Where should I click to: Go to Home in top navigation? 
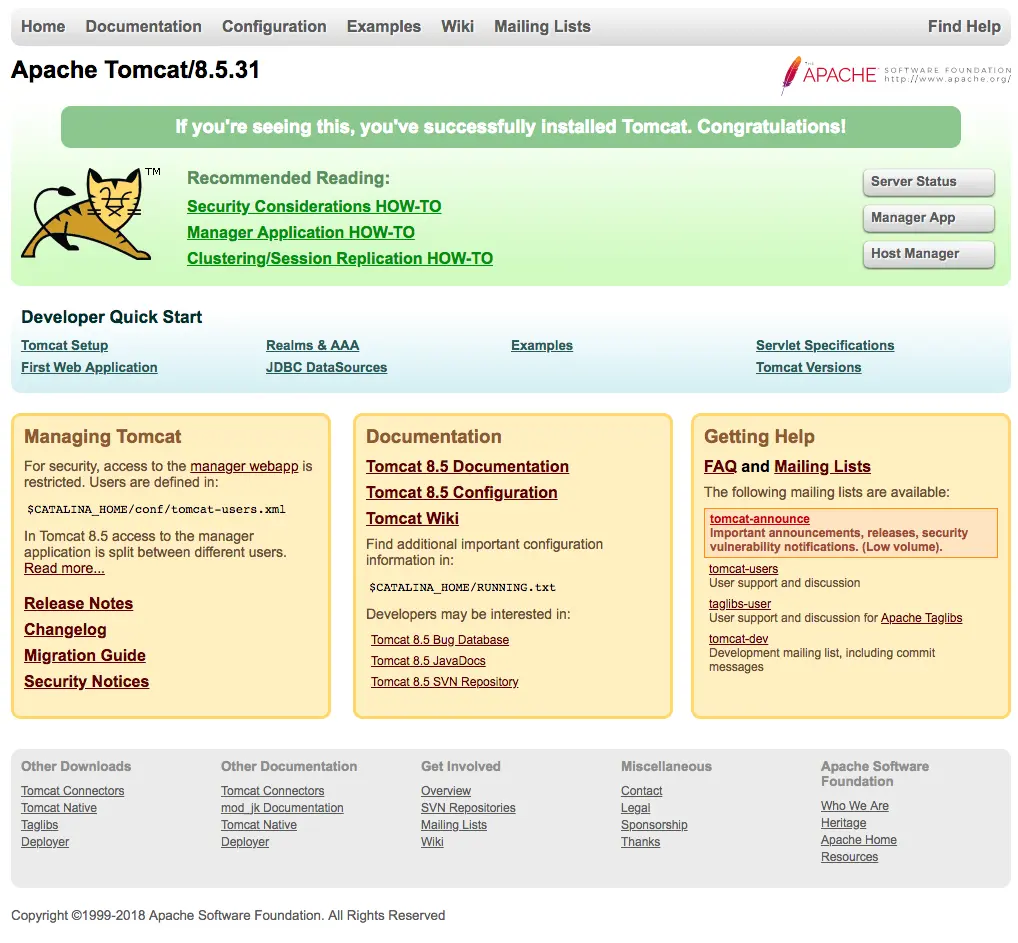(x=43, y=27)
